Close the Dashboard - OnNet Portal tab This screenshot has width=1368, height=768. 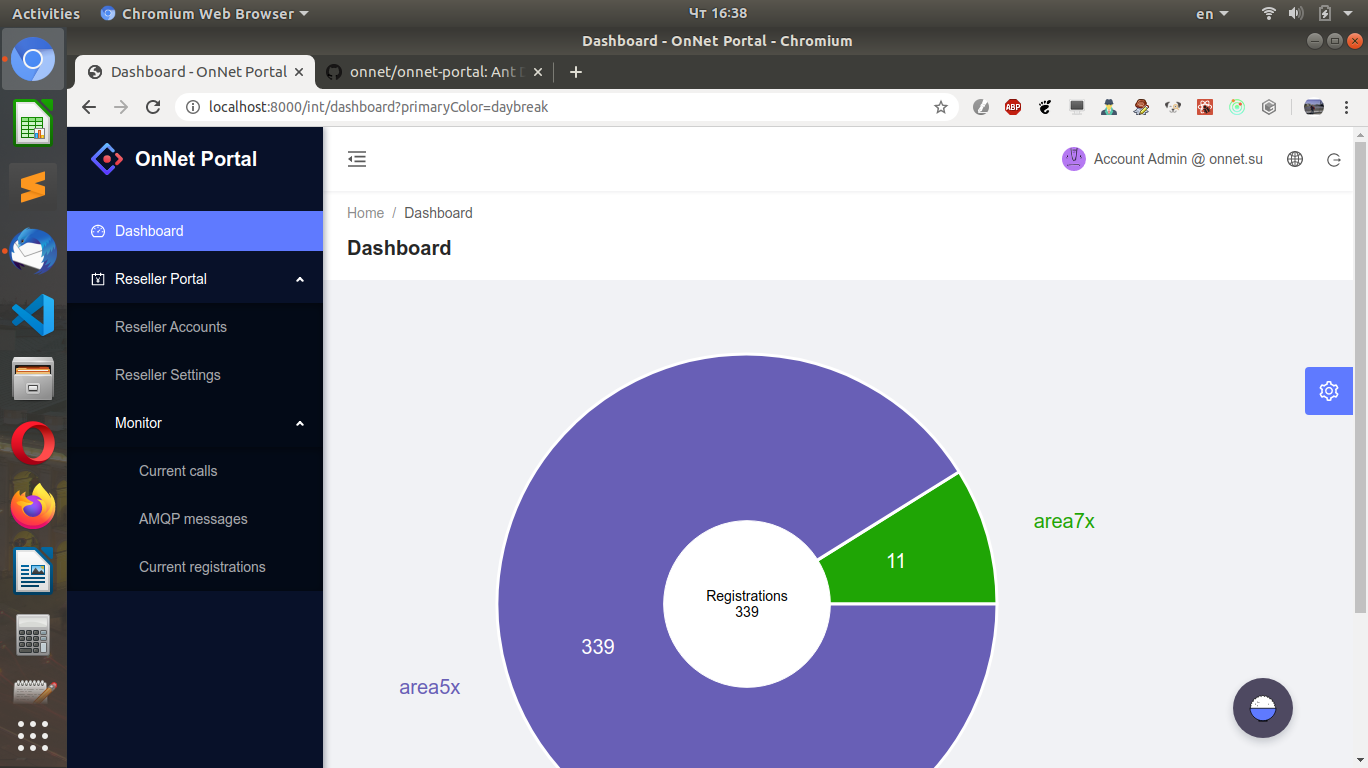[x=300, y=72]
